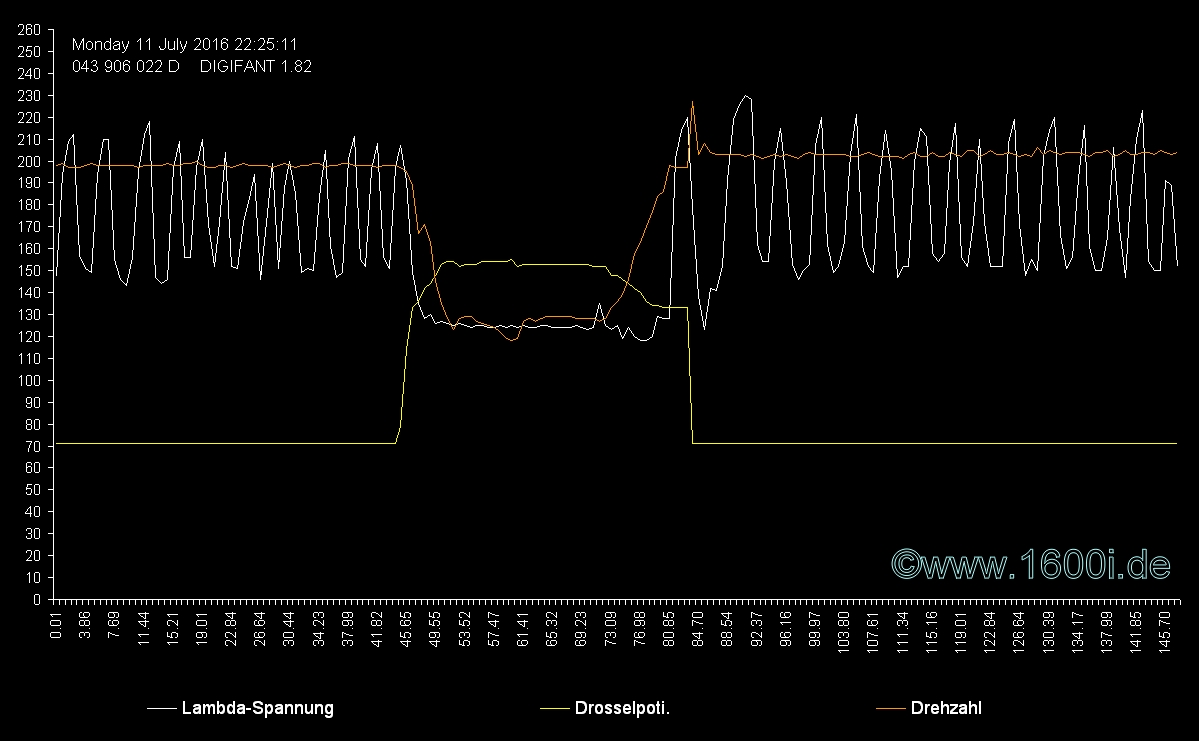Click the 200 label on the vertical axis
Viewport: 1199px width, 741px height.
pyautogui.click(x=29, y=162)
